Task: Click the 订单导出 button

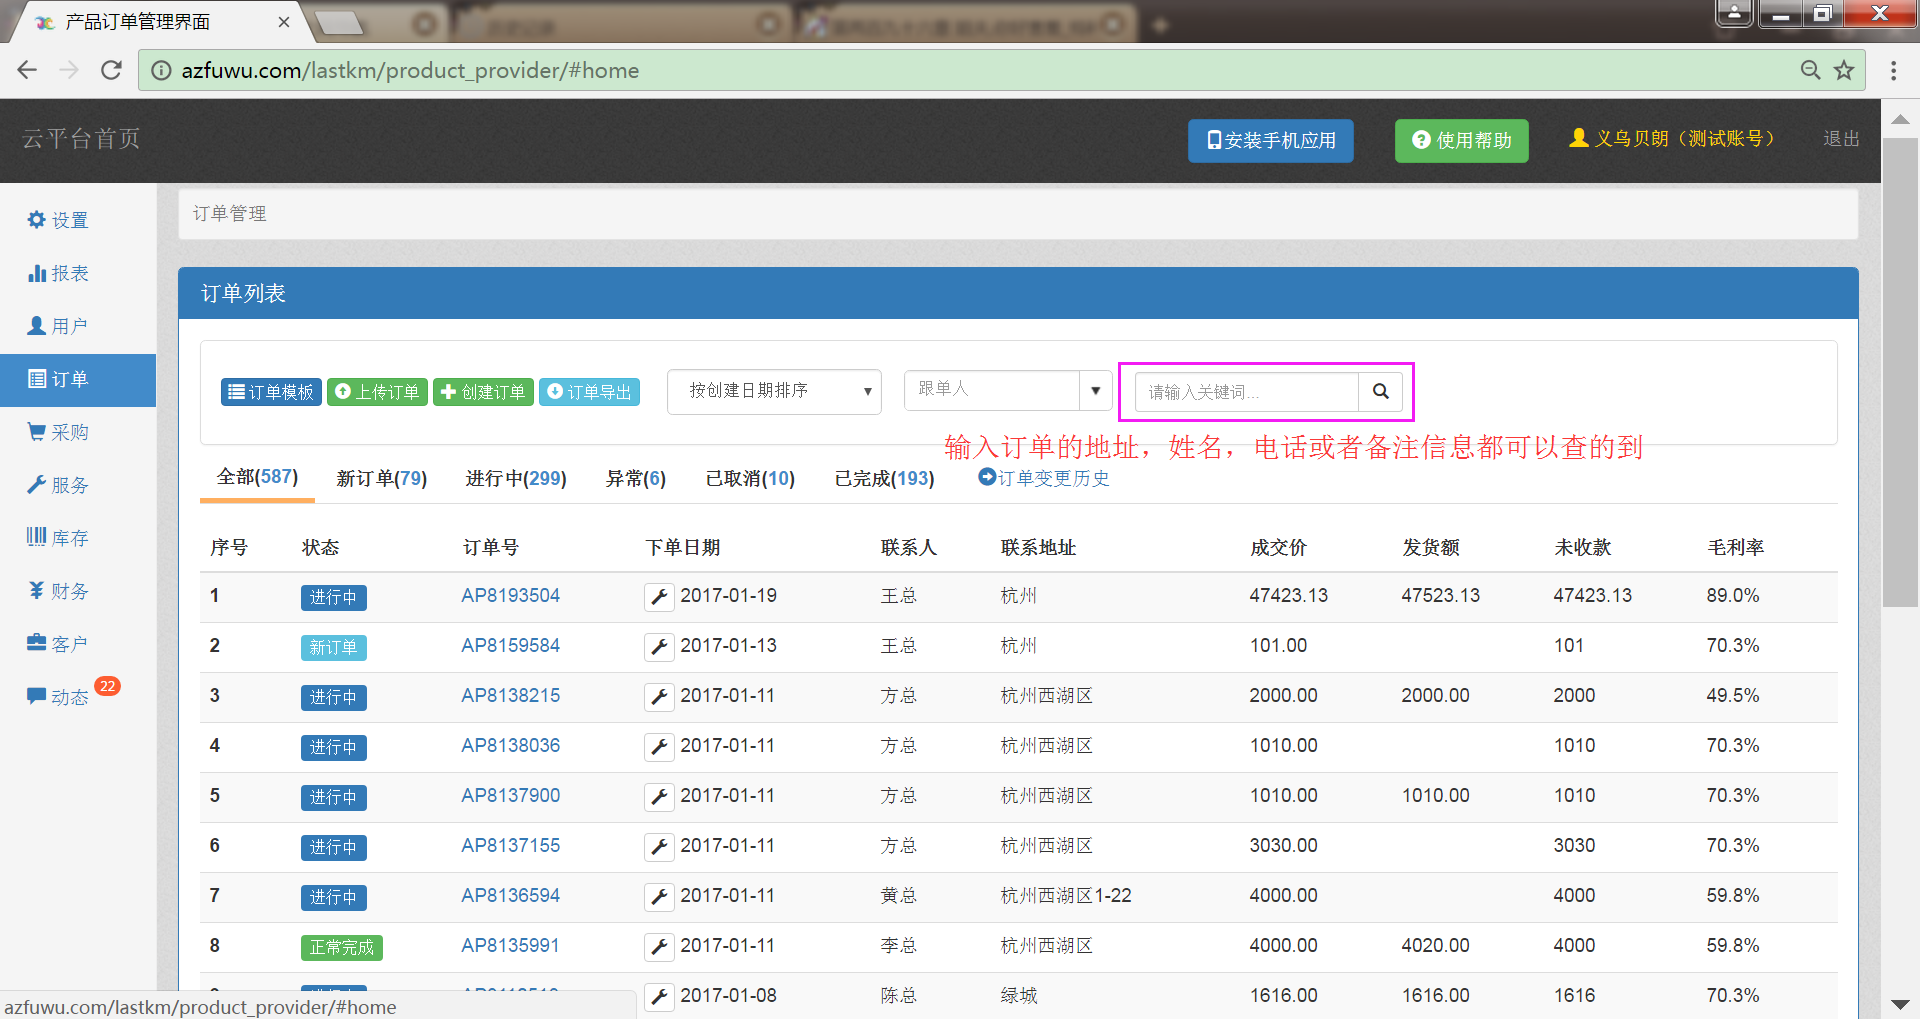Action: coord(589,392)
